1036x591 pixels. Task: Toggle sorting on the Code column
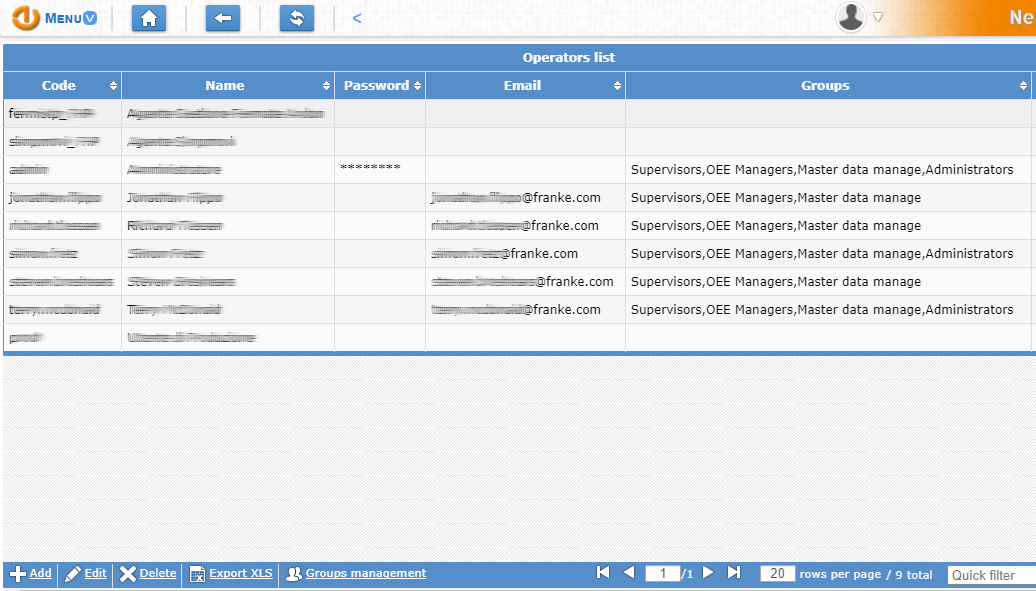click(112, 85)
